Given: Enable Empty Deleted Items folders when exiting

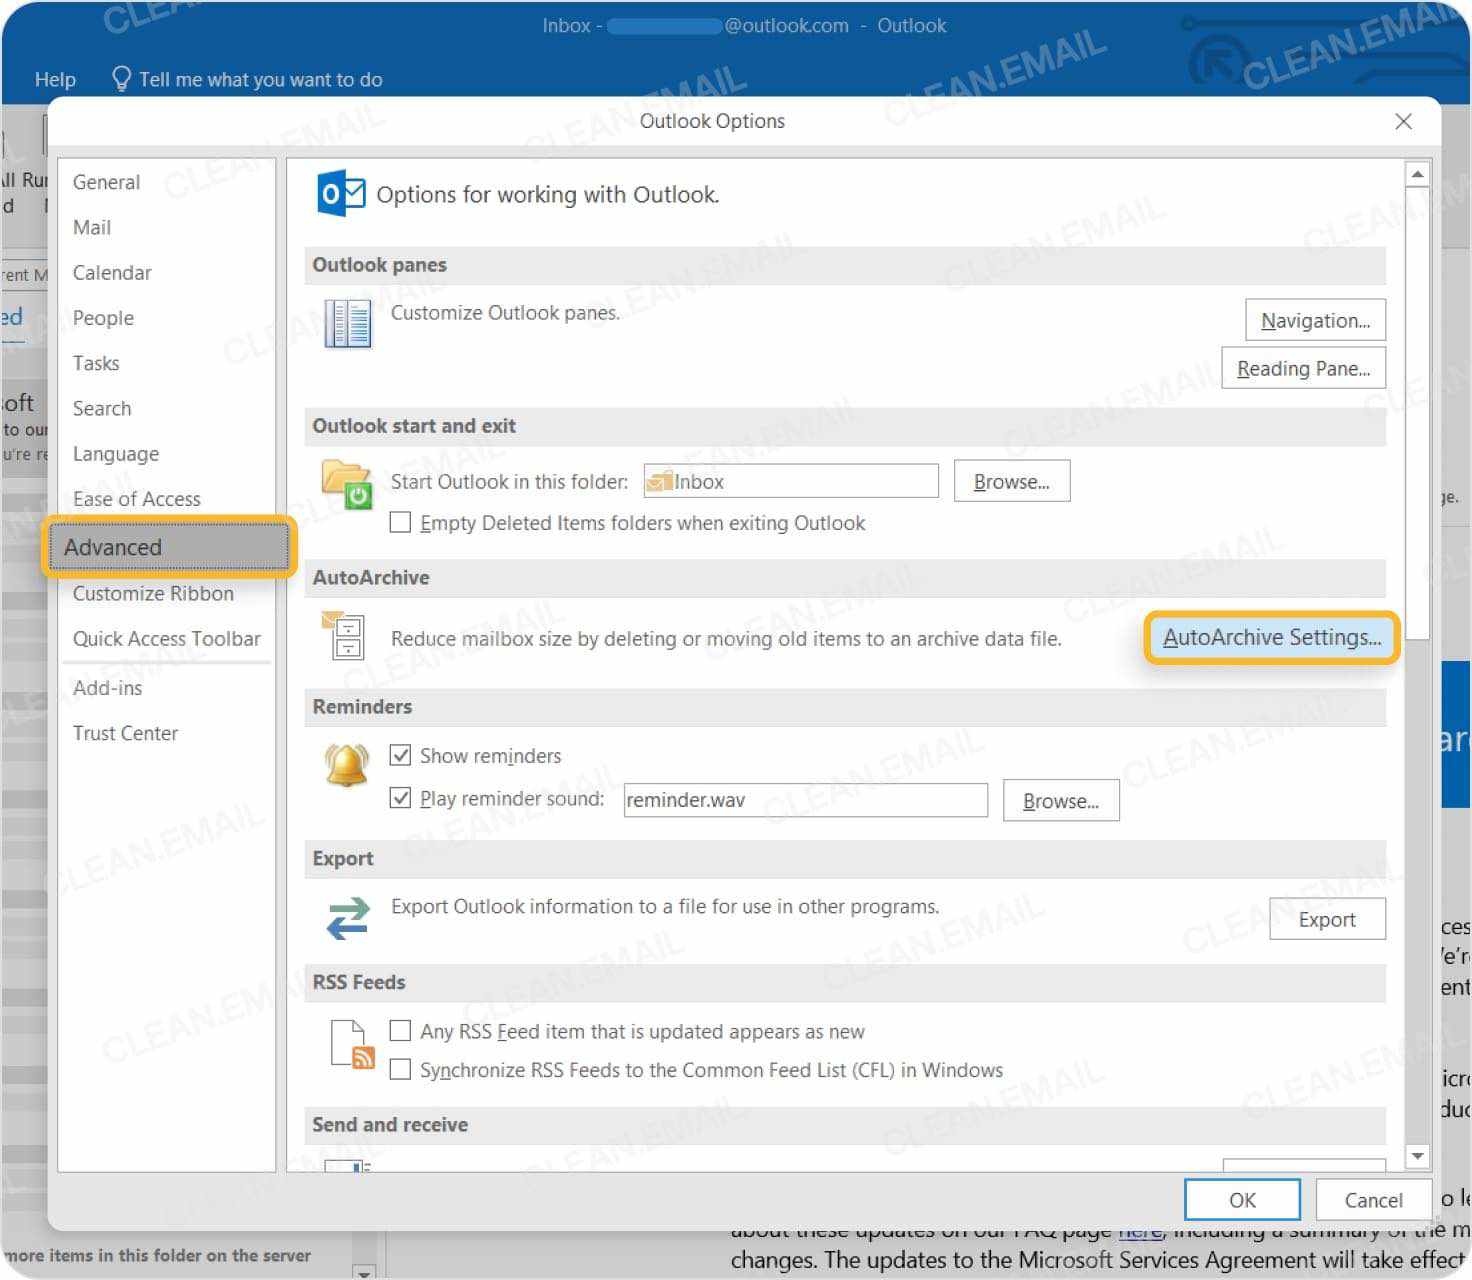Looking at the screenshot, I should point(400,522).
